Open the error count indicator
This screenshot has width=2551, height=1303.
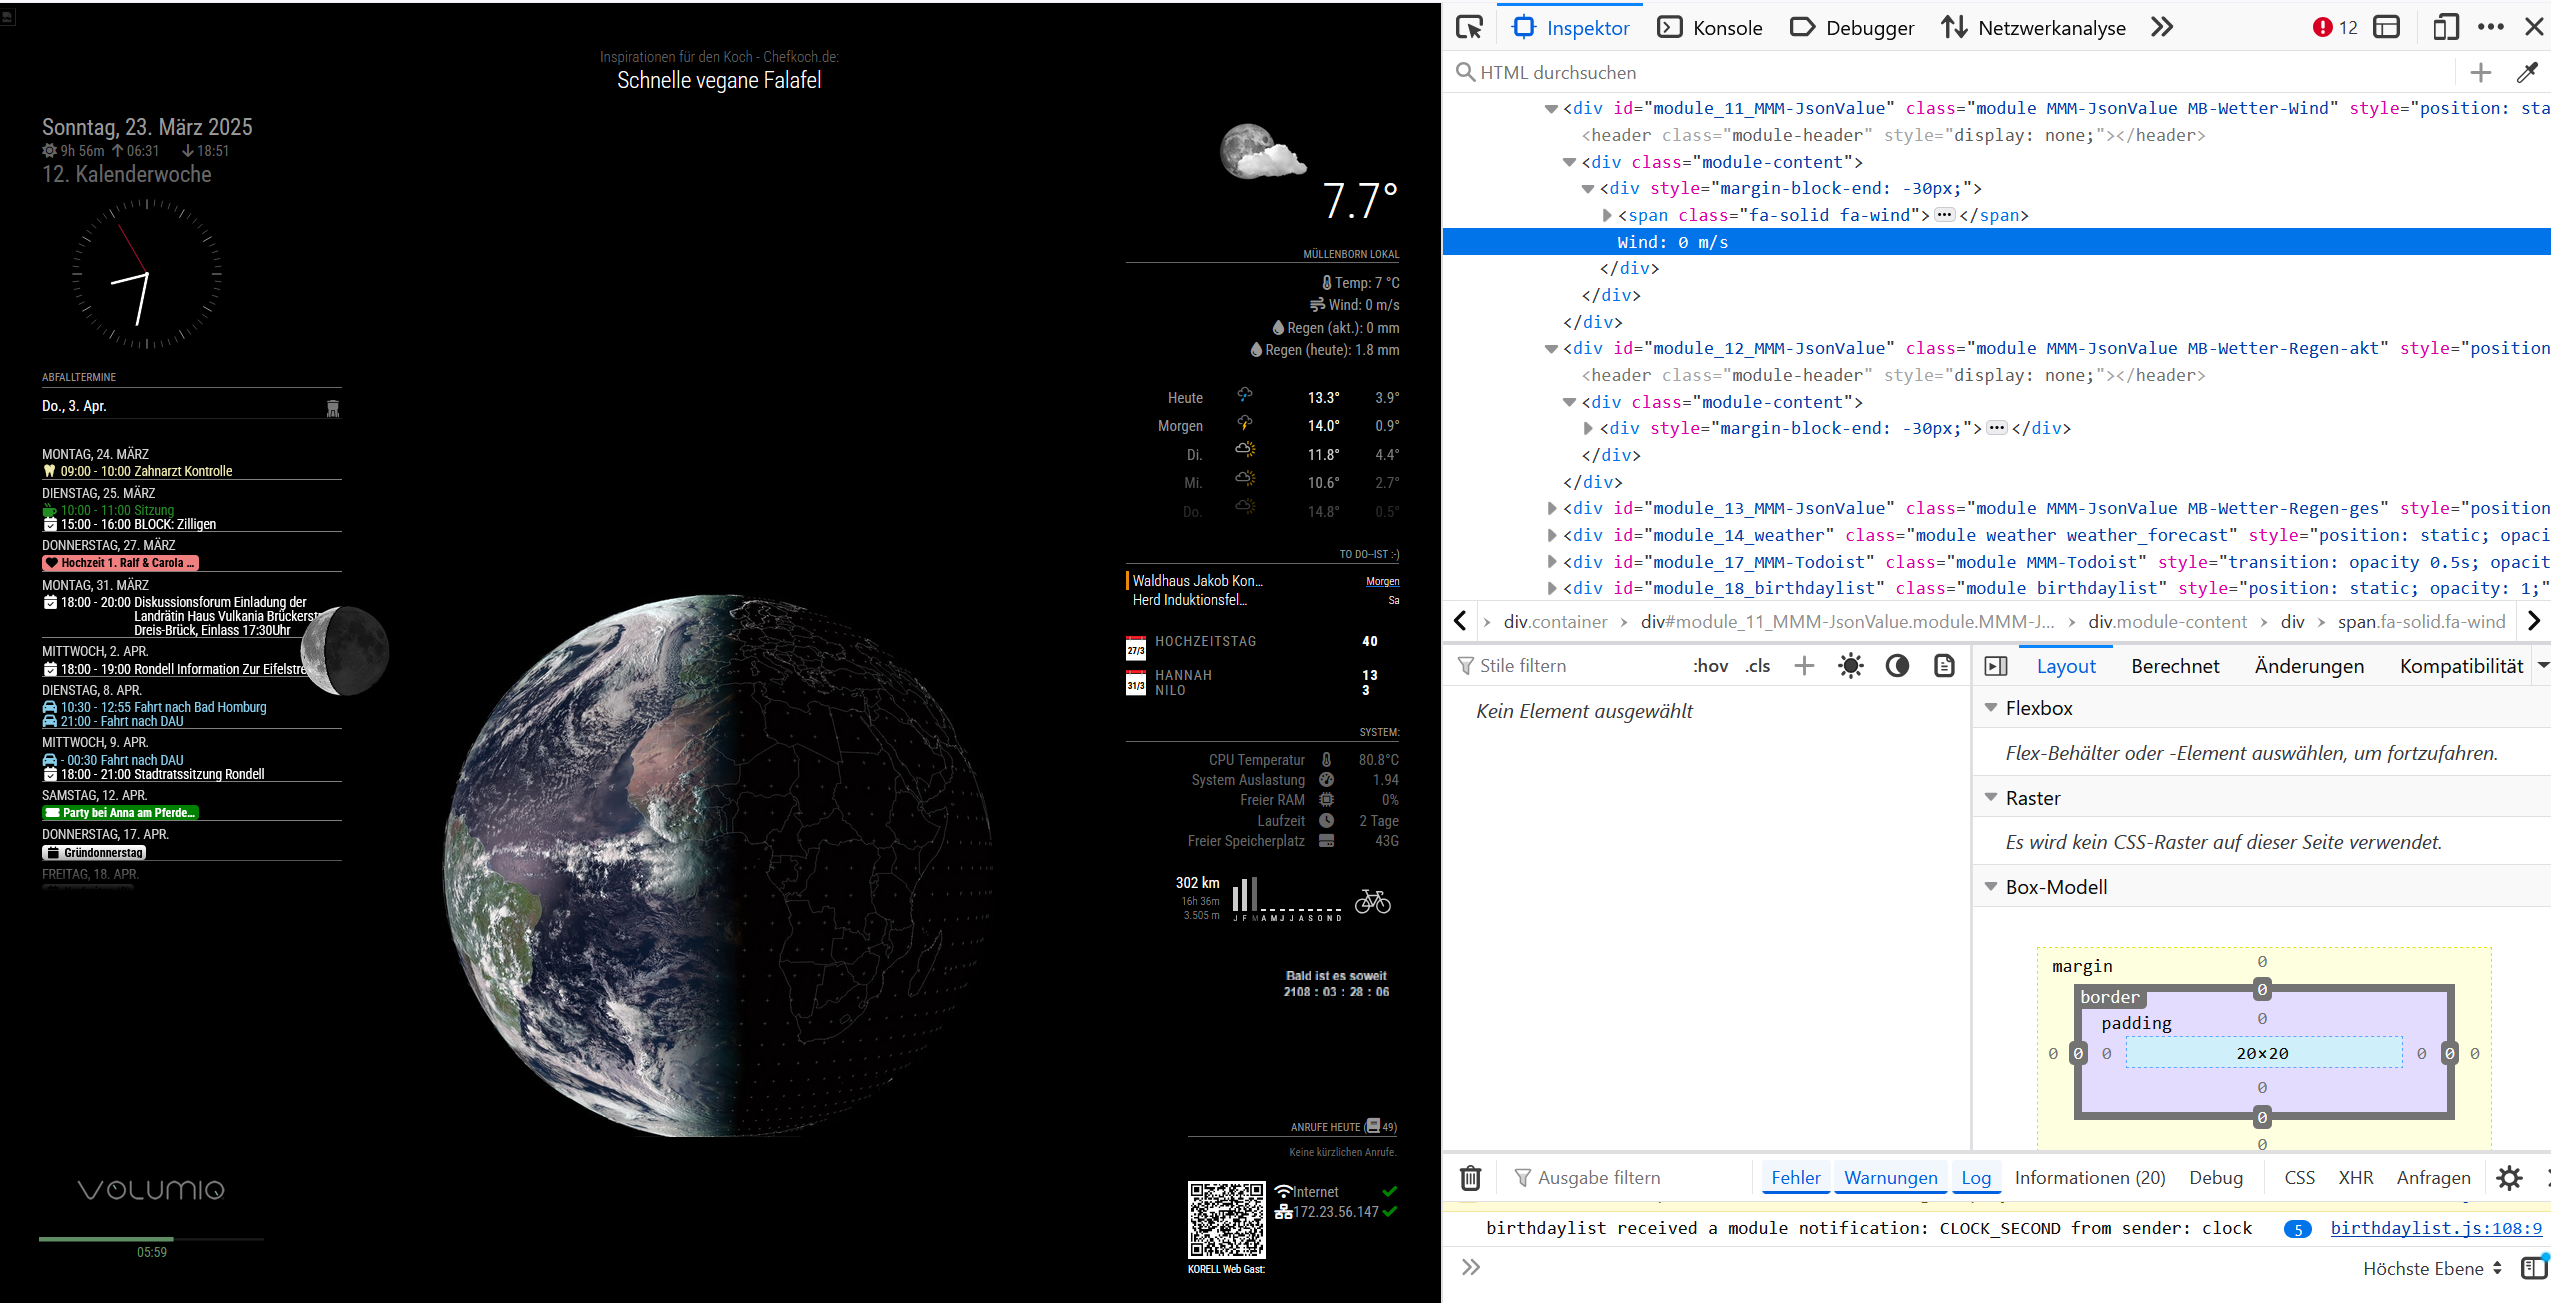pyautogui.click(x=2335, y=27)
